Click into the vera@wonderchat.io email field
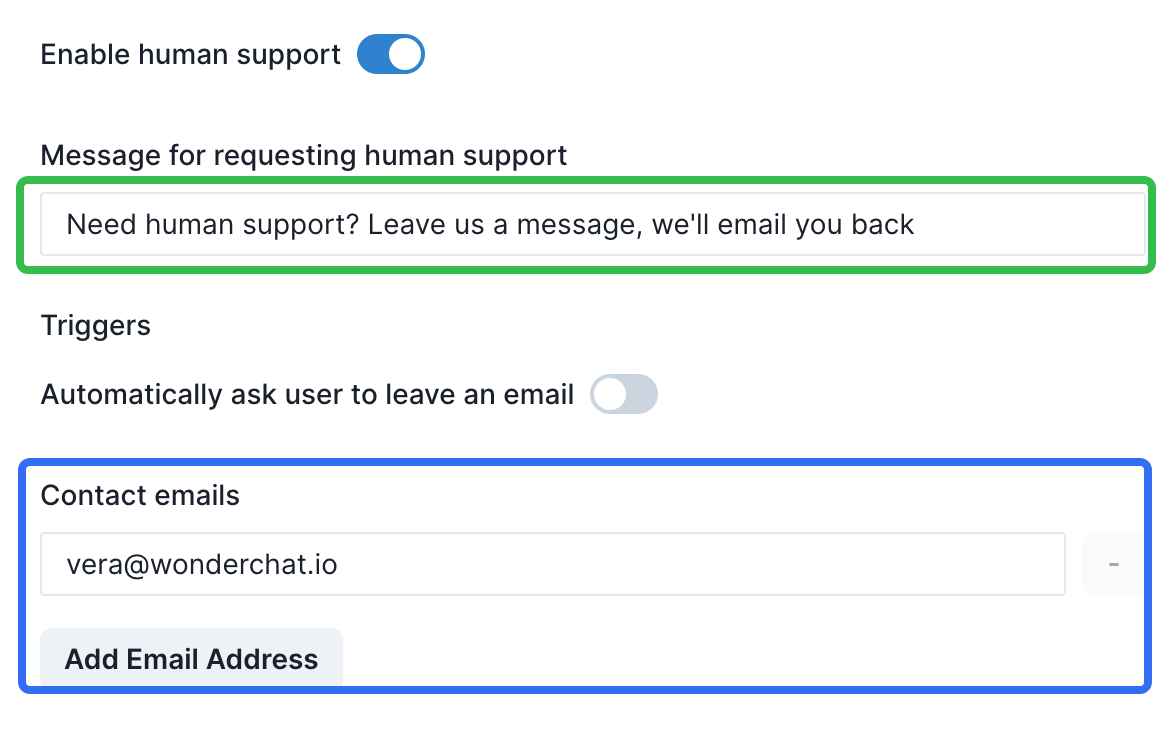The height and width of the screenshot is (740, 1172). pos(552,565)
